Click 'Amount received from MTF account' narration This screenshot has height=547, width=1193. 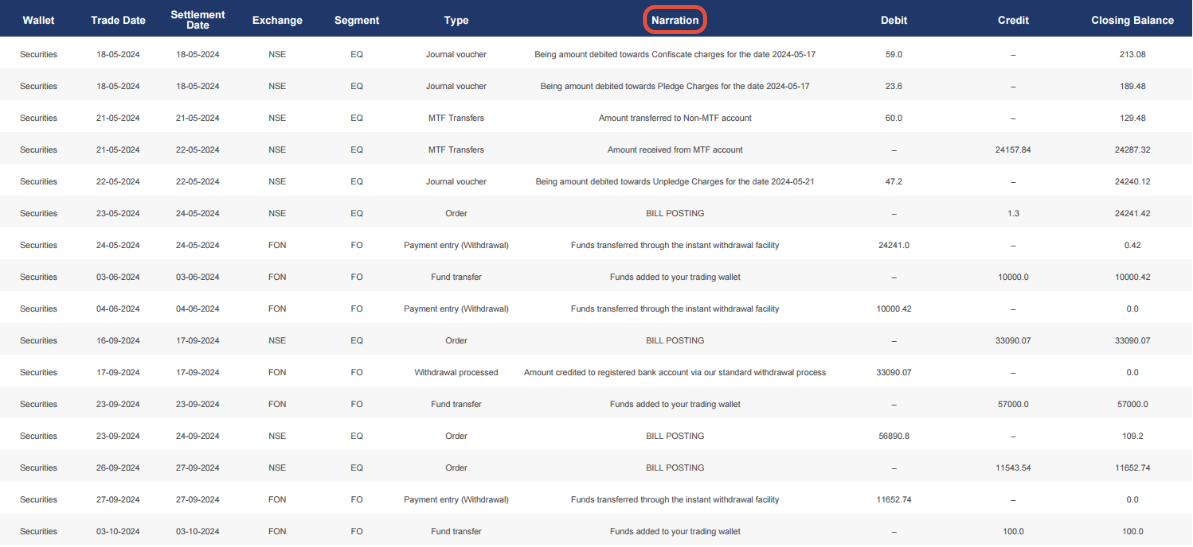pos(675,150)
